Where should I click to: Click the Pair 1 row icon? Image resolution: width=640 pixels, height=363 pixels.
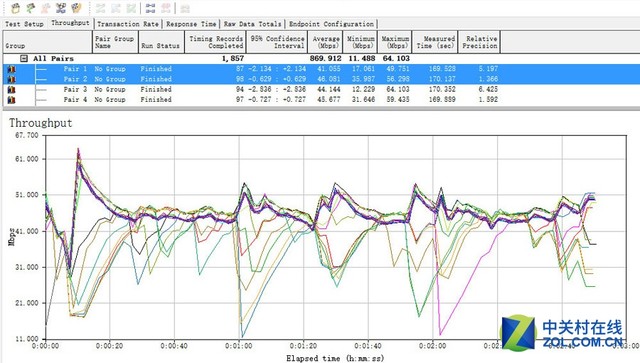11,69
